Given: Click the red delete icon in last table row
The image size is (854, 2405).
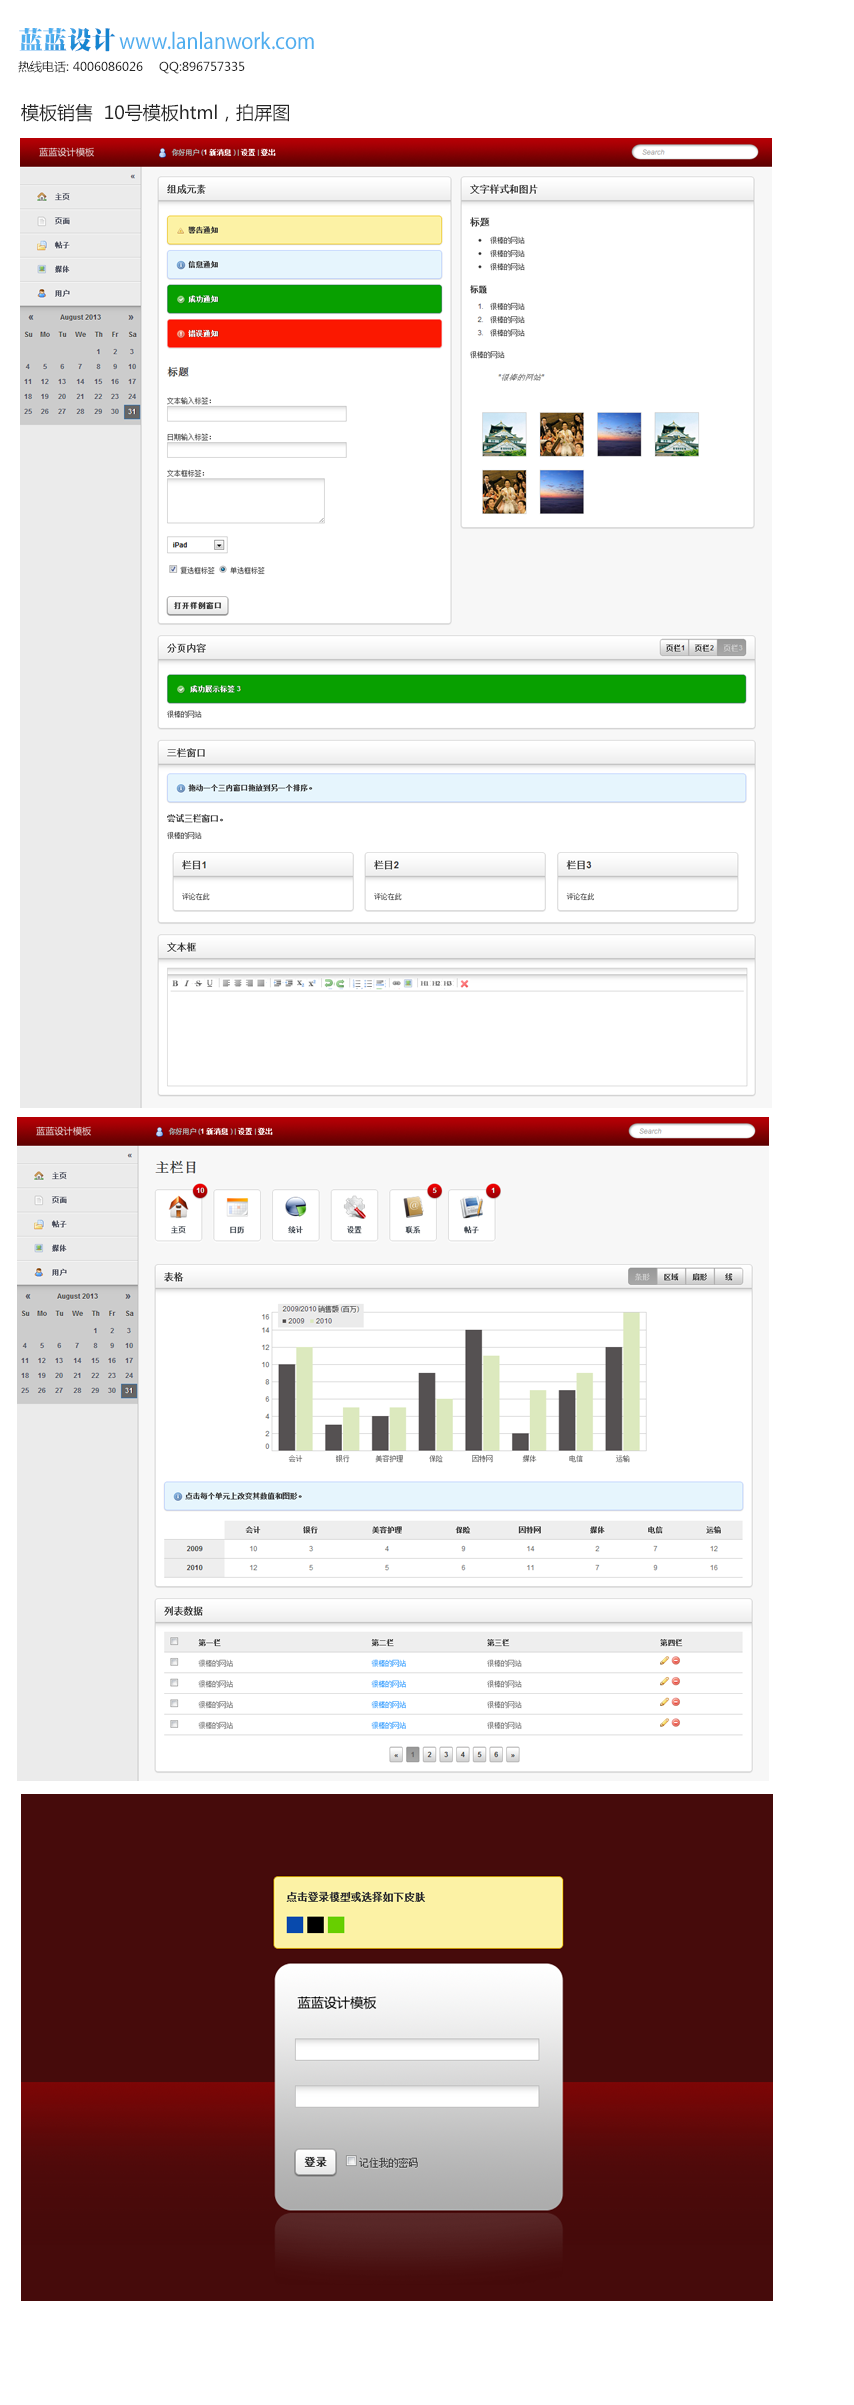Looking at the screenshot, I should pyautogui.click(x=676, y=1723).
